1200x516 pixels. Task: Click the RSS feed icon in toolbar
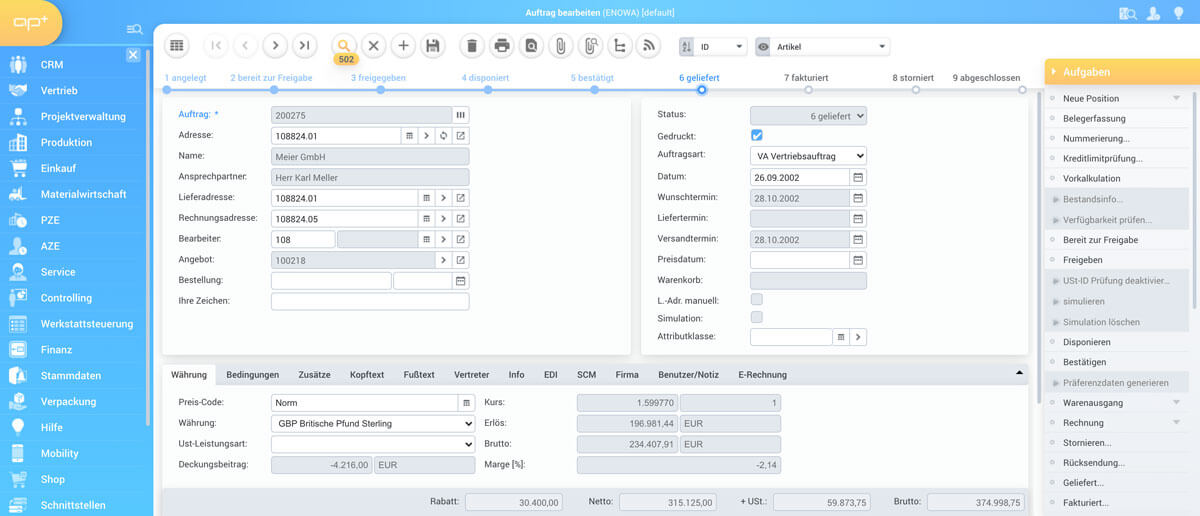click(649, 45)
